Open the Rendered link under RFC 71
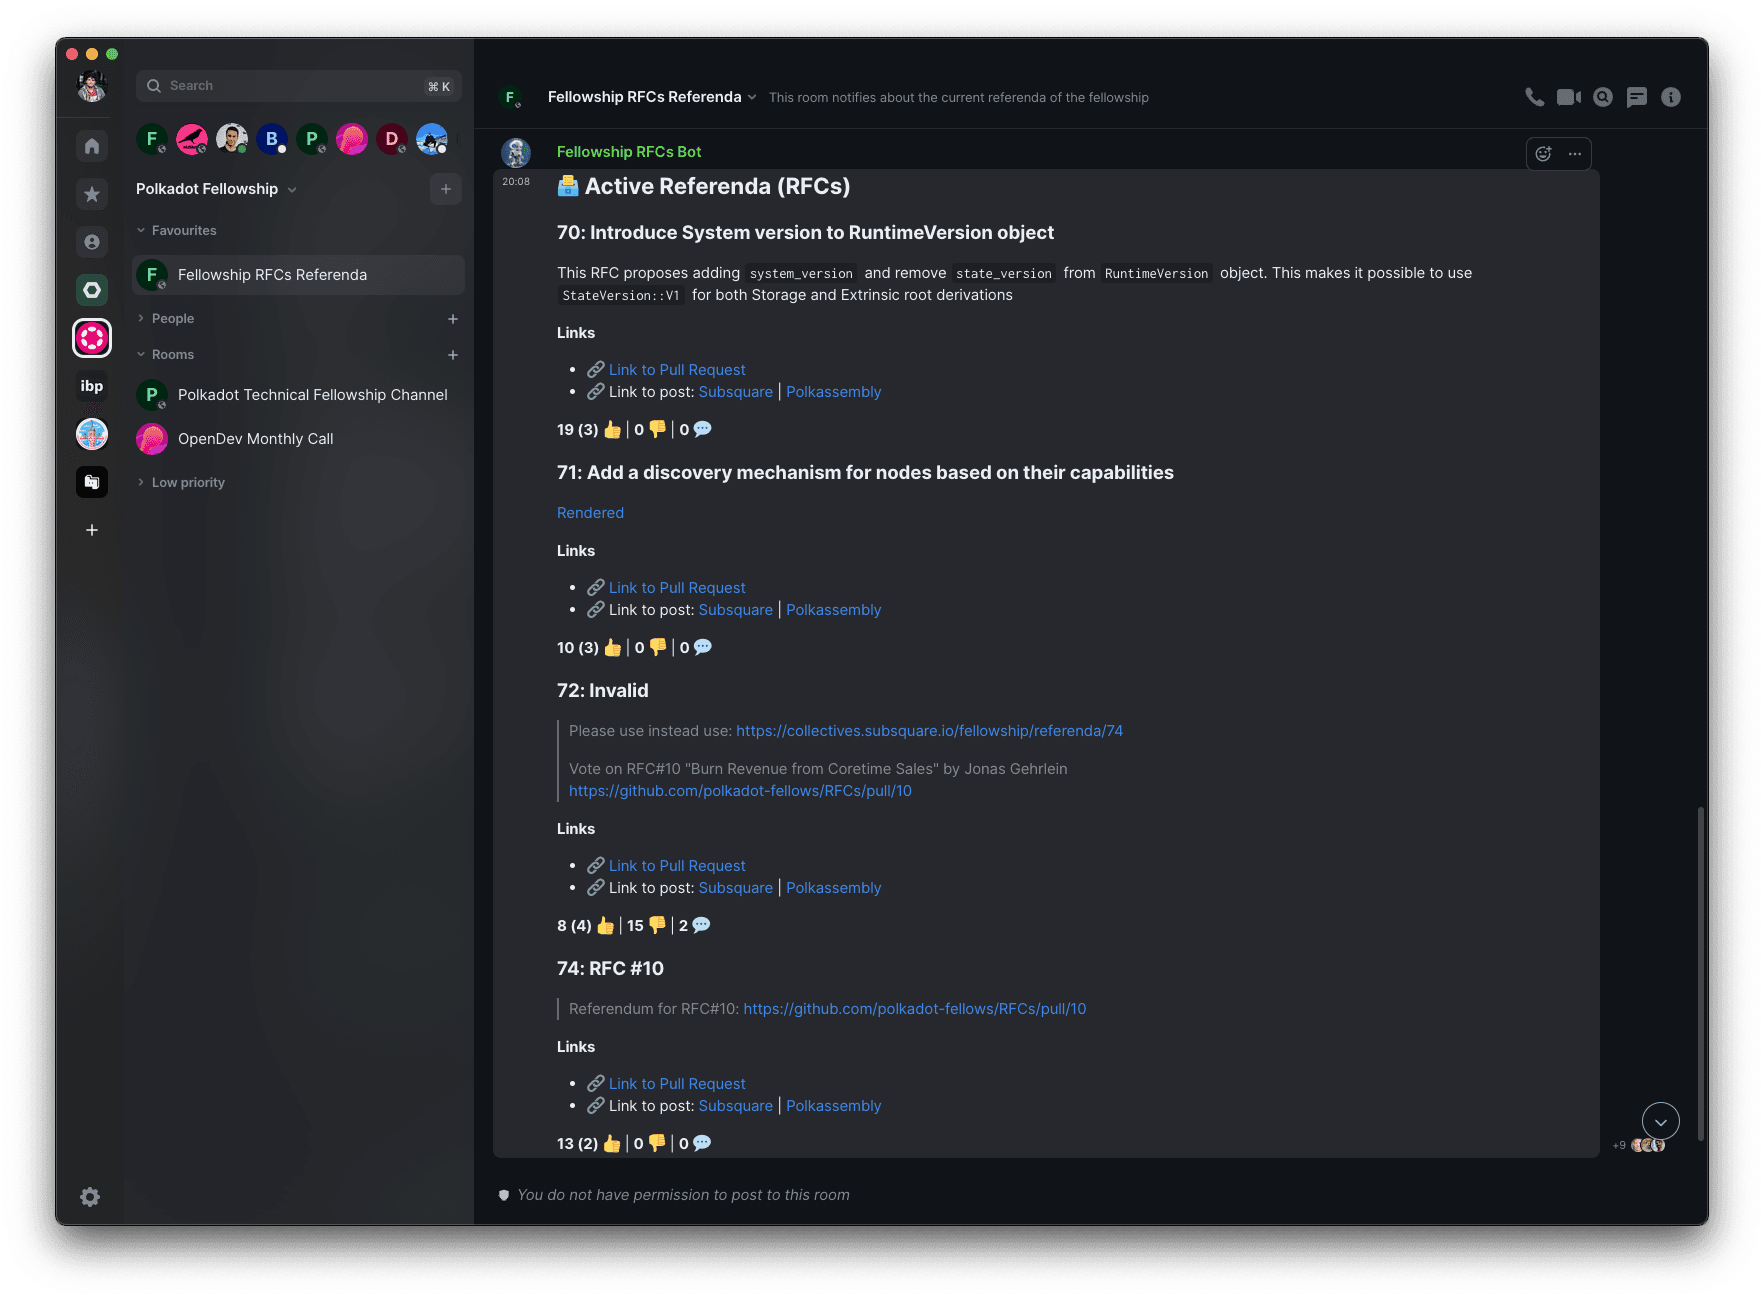1764x1299 pixels. coord(590,513)
